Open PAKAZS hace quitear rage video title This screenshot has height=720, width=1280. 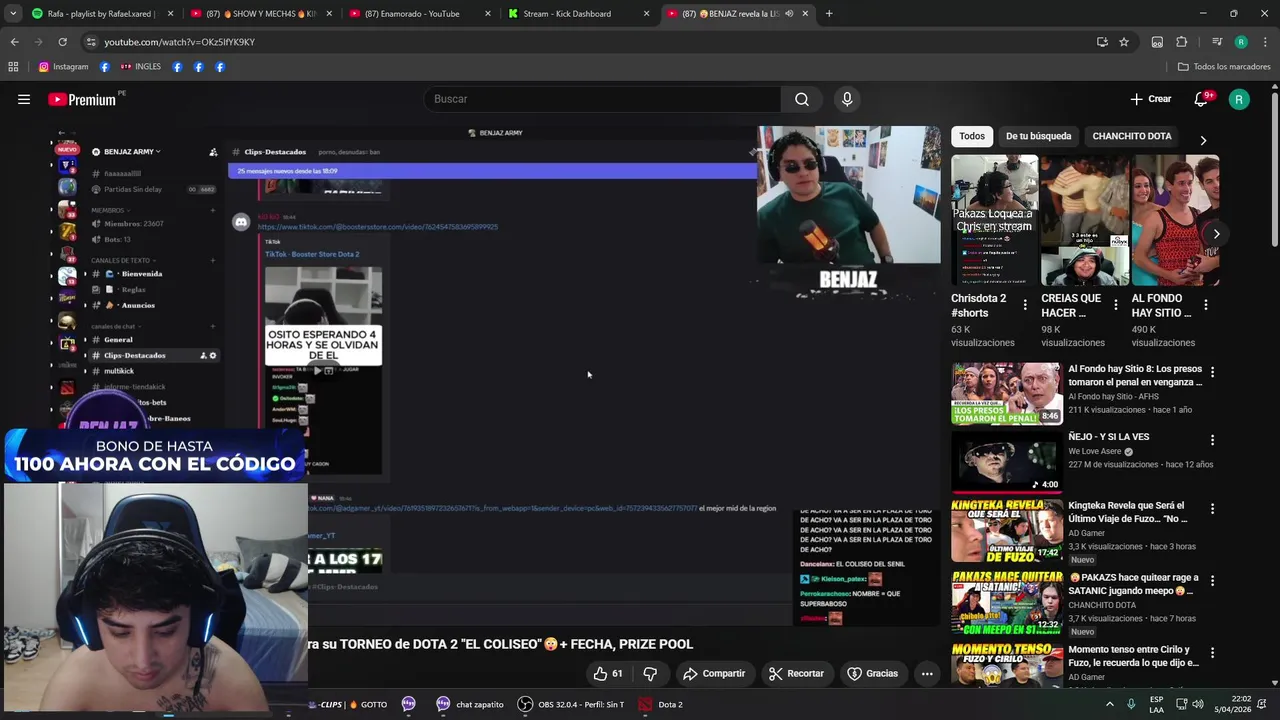click(1133, 584)
